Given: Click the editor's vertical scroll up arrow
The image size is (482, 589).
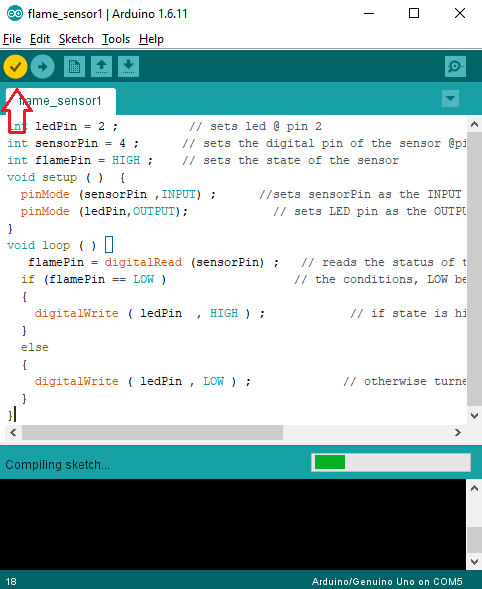Looking at the screenshot, I should (x=474, y=124).
